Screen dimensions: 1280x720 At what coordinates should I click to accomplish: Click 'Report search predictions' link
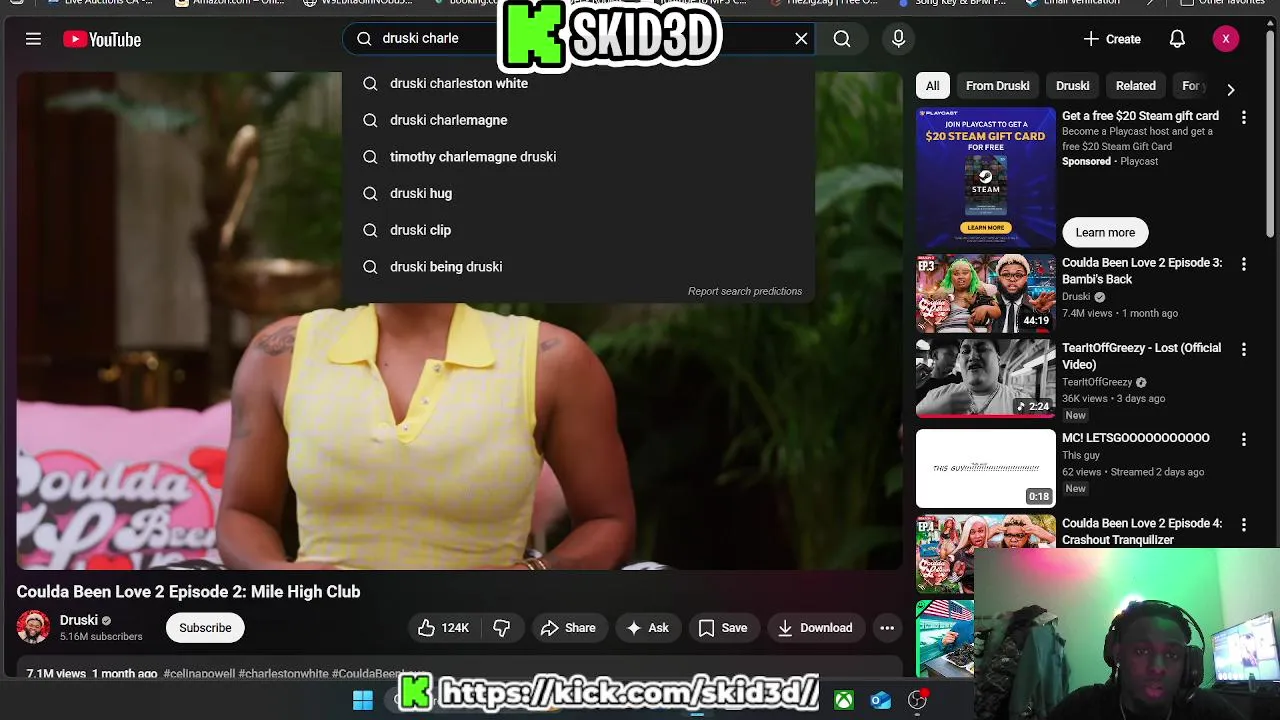[x=745, y=291]
